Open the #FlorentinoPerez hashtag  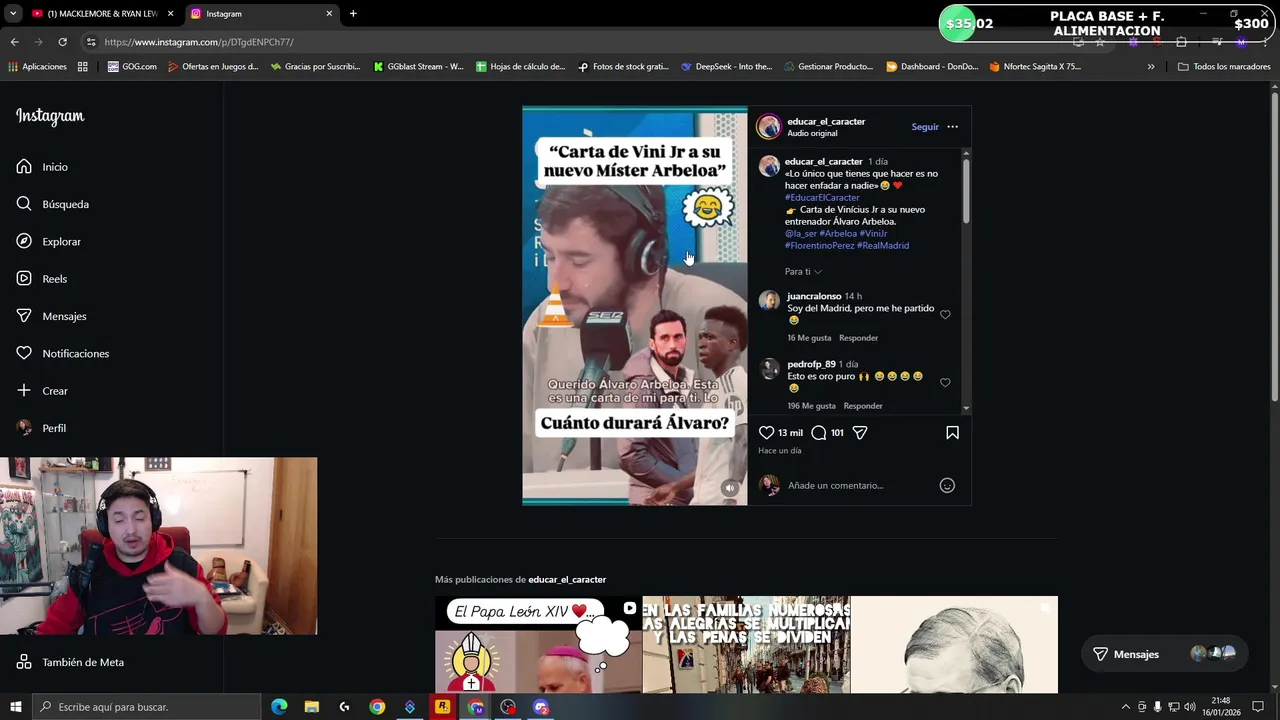(x=819, y=246)
